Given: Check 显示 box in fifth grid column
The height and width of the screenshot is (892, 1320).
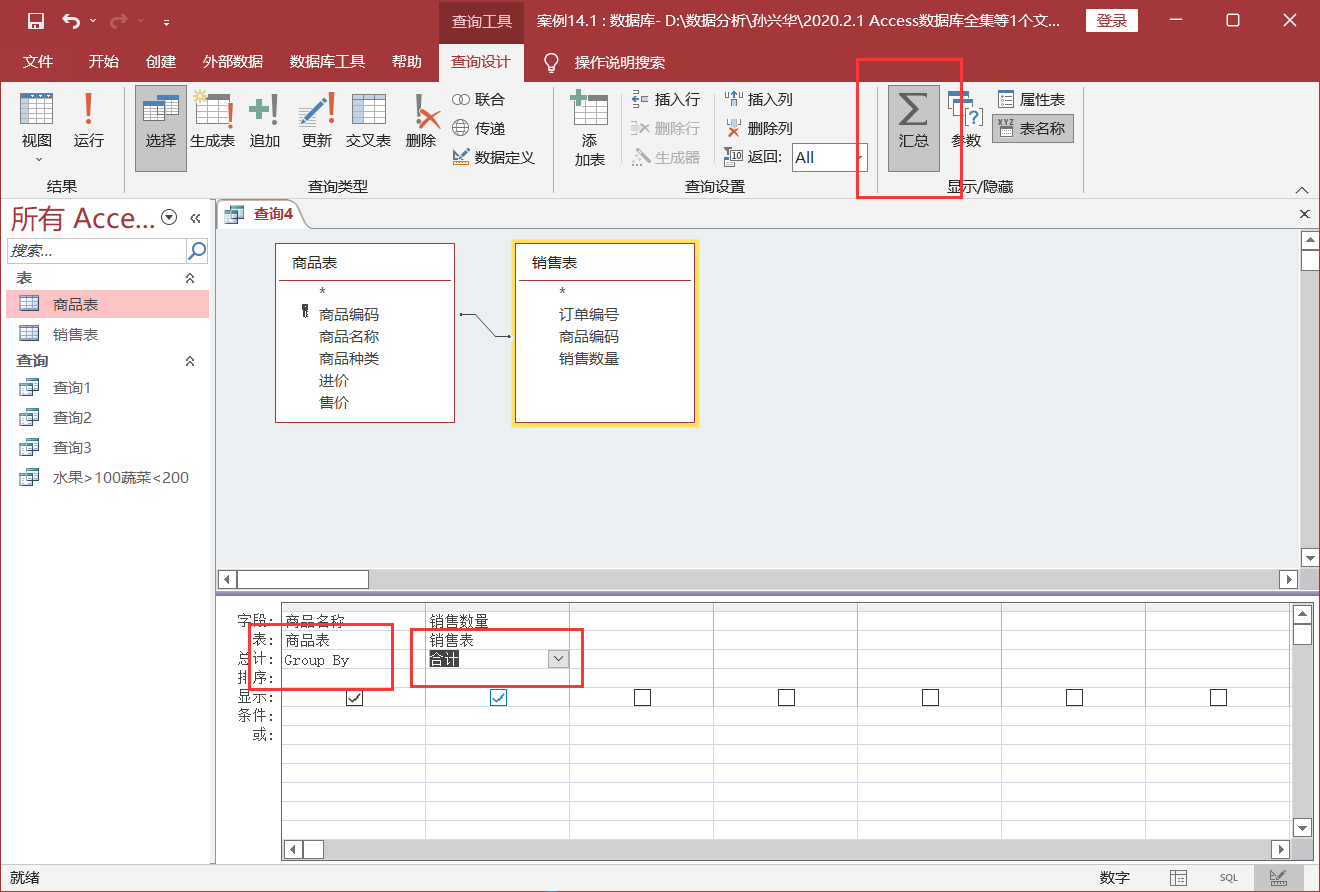Looking at the screenshot, I should [x=930, y=698].
